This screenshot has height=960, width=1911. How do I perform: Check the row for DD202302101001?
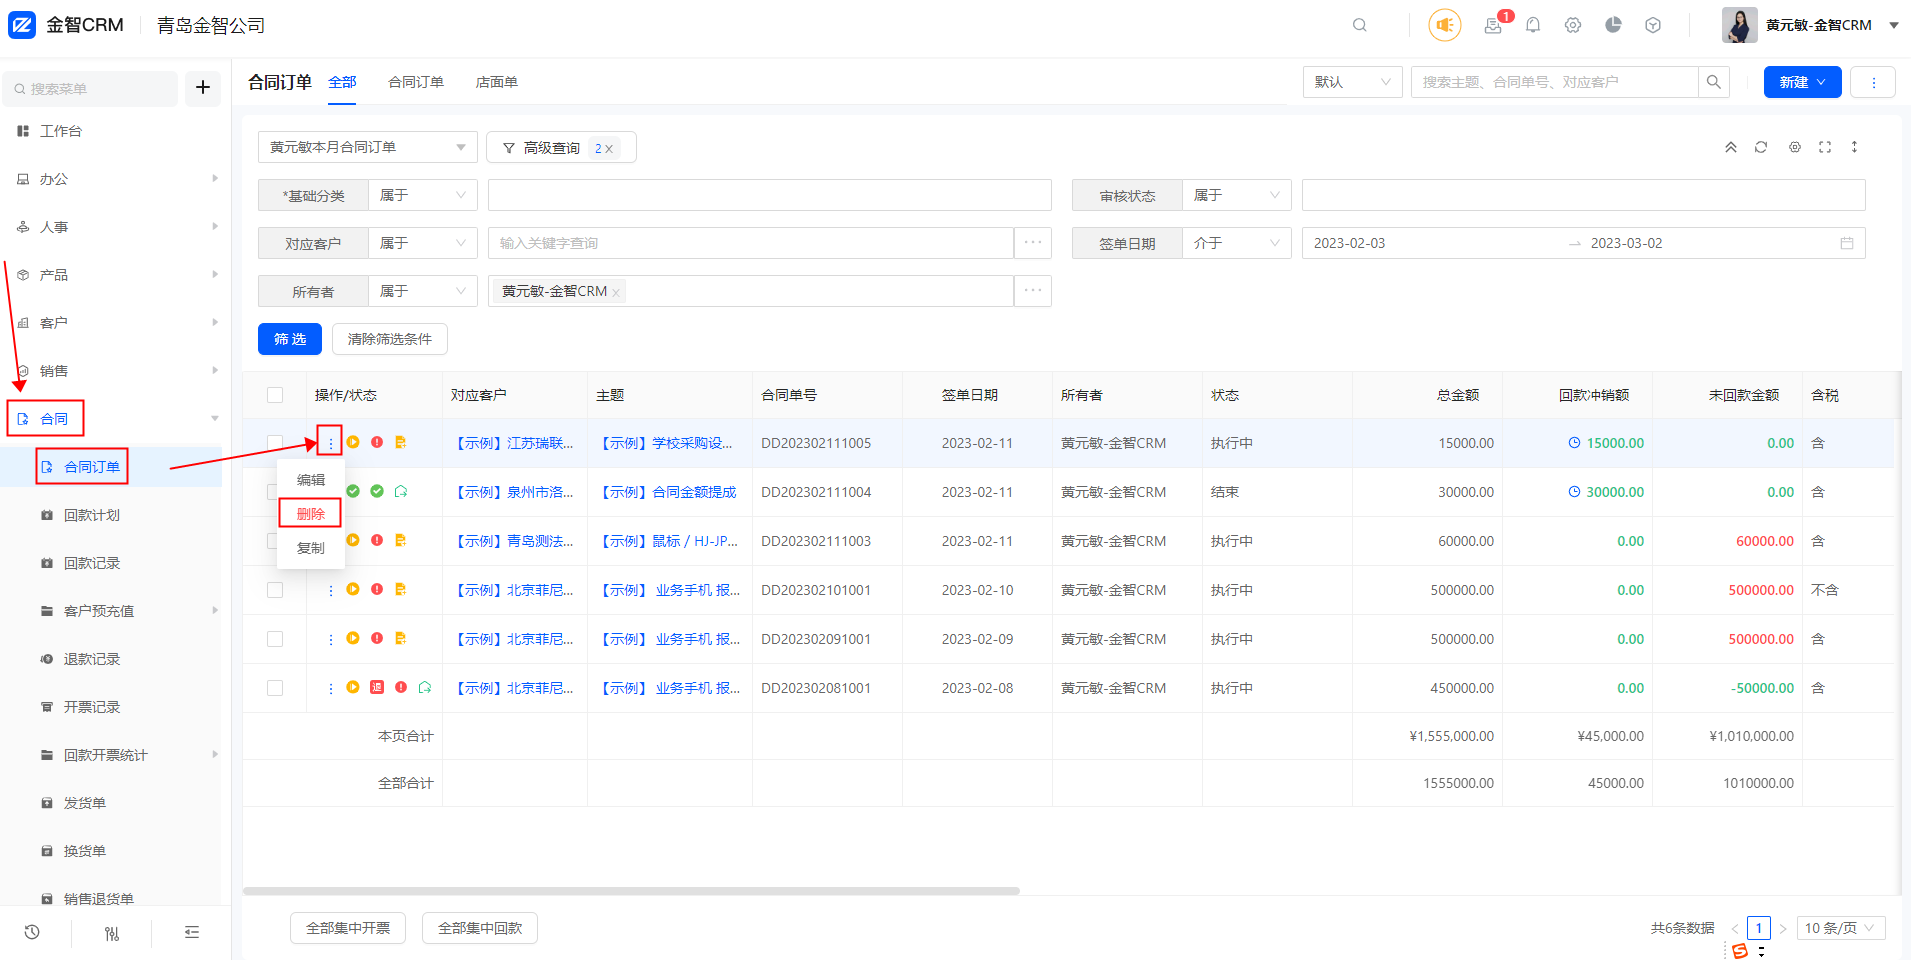275,590
